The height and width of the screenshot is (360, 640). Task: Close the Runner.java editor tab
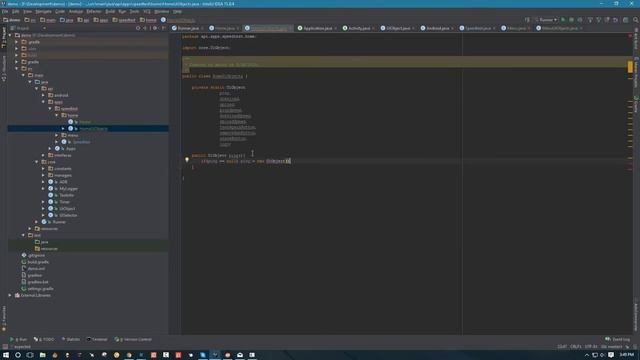coord(202,28)
